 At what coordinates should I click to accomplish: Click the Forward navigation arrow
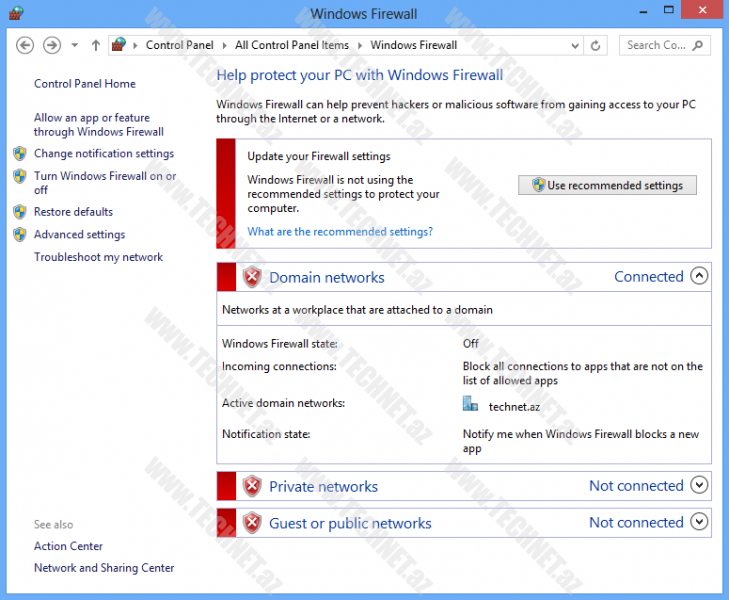click(52, 46)
